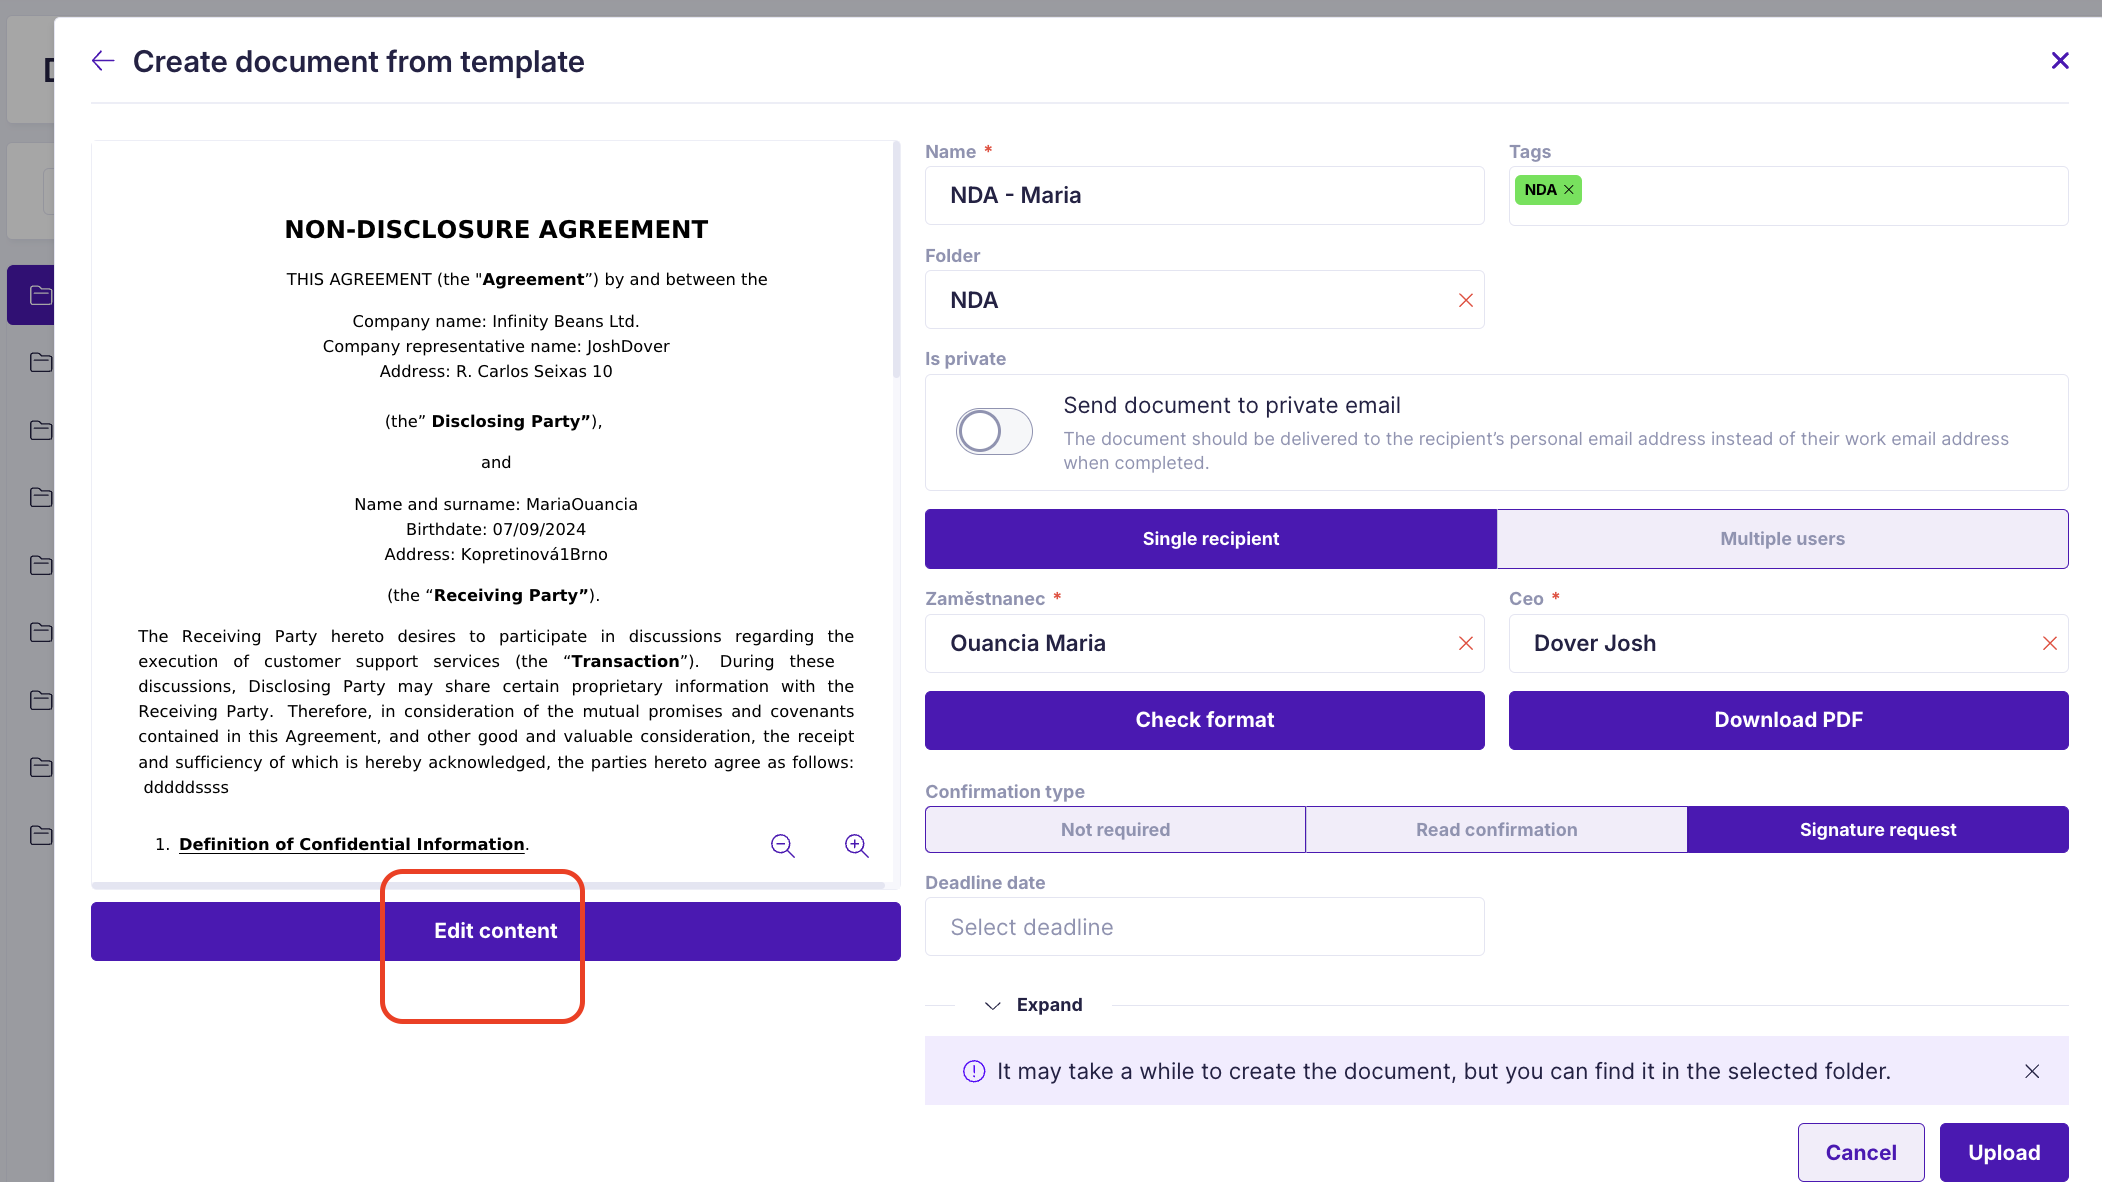Click the Cancel button
The height and width of the screenshot is (1182, 2102).
pos(1860,1152)
